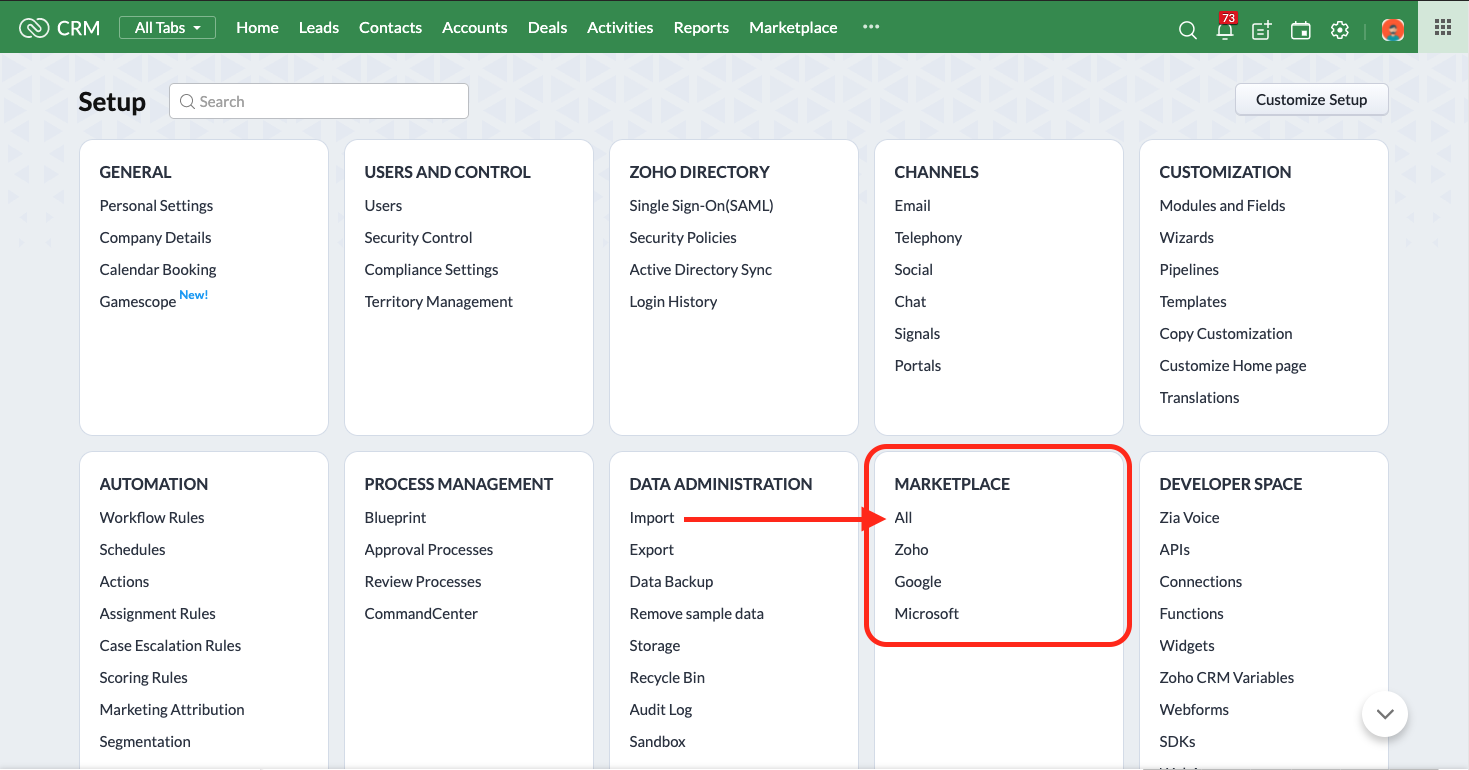This screenshot has height=770, width=1469.
Task: Open Social channel settings
Action: click(913, 270)
